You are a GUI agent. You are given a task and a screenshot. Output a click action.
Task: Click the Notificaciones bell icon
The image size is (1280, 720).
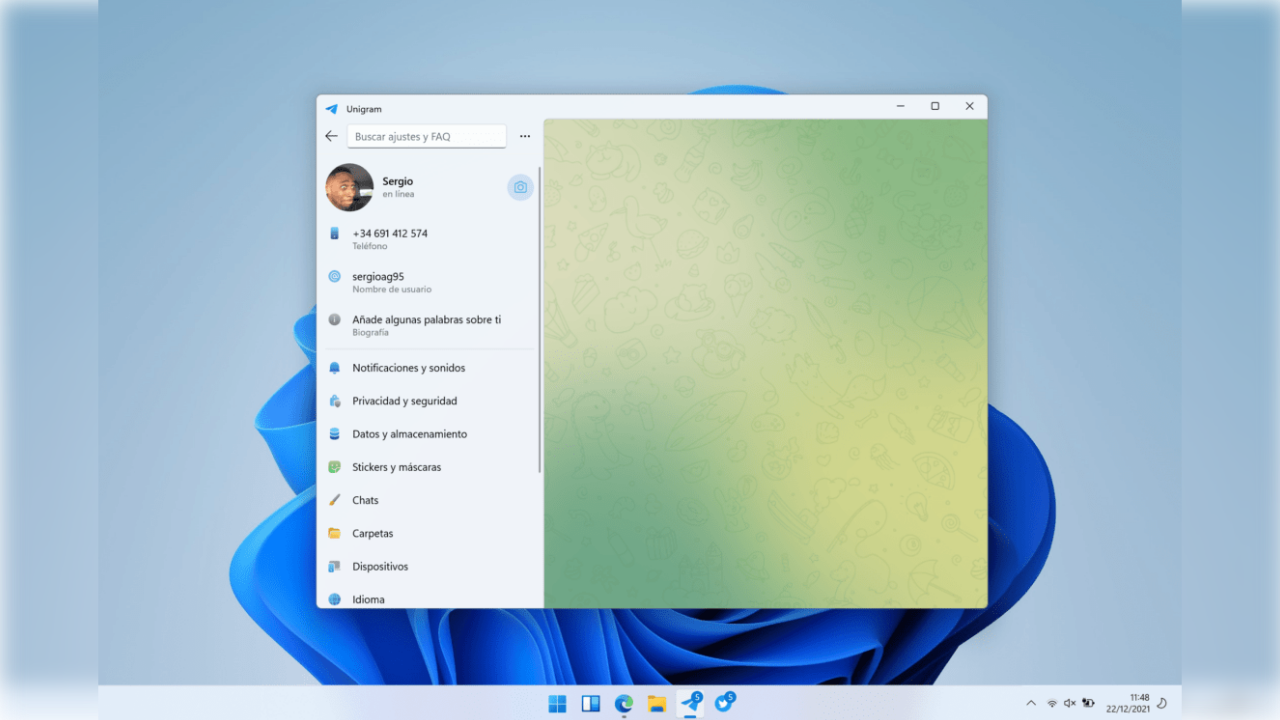point(335,368)
